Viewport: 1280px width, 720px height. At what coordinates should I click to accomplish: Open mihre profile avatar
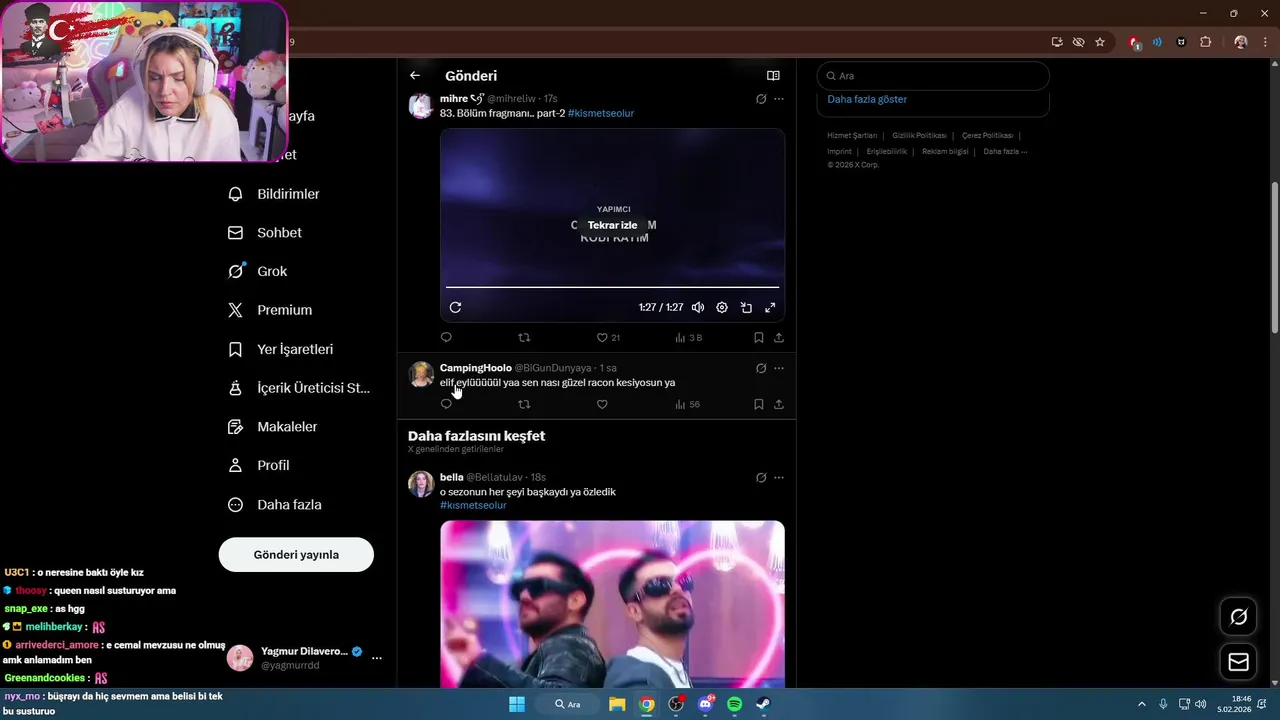click(421, 106)
